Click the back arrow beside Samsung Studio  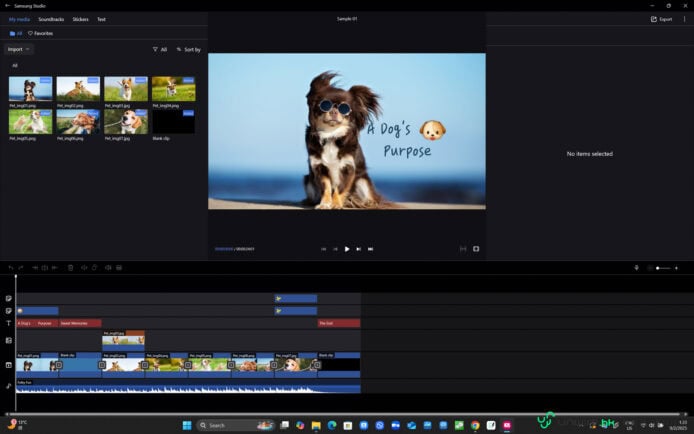7,5
